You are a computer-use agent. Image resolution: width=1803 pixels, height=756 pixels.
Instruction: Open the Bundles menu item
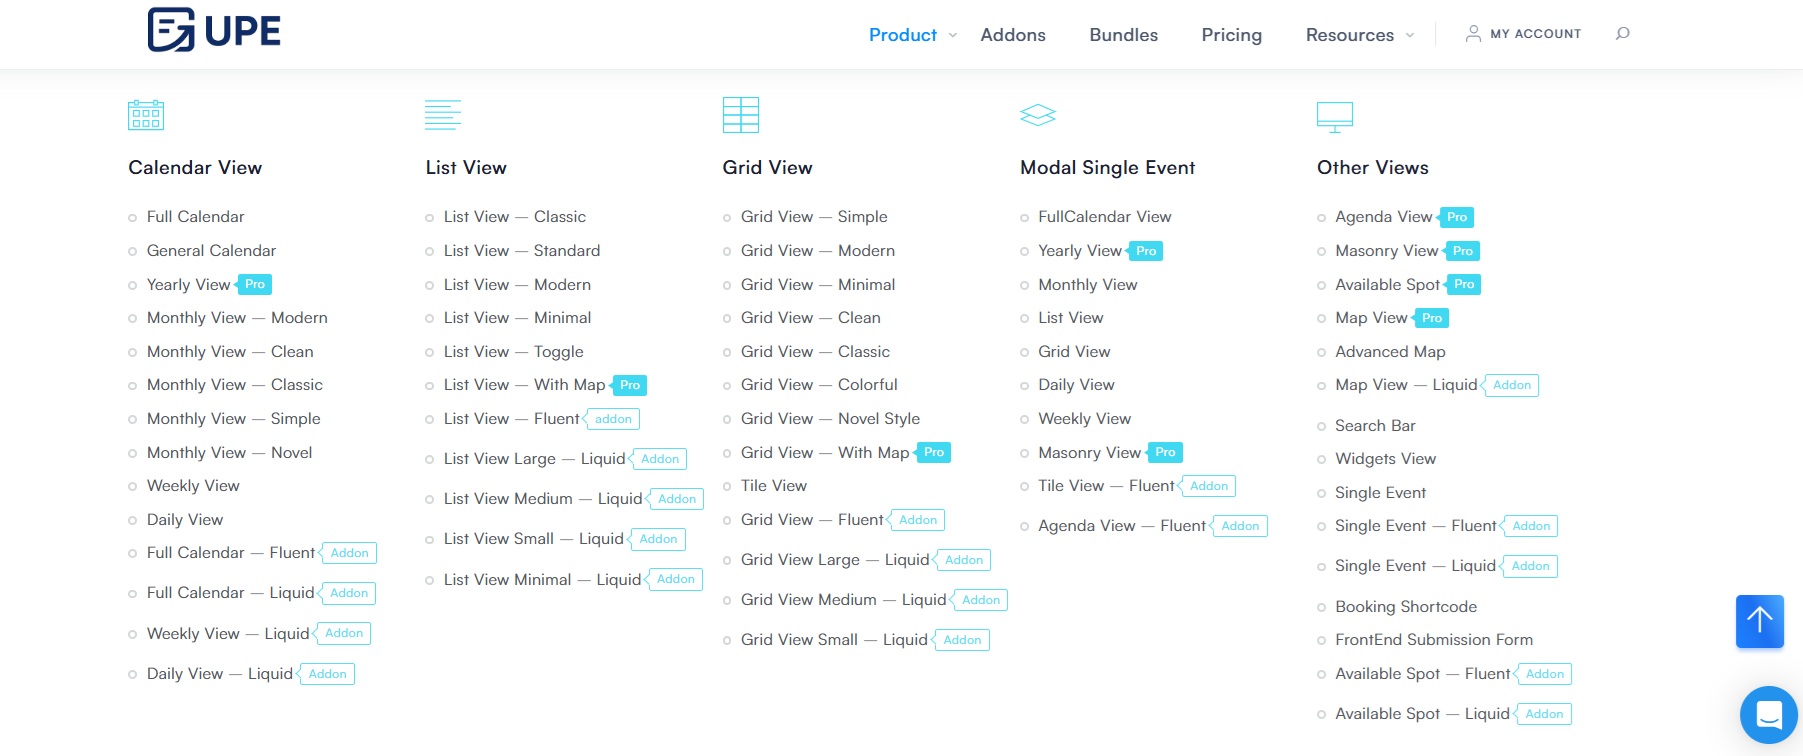[x=1123, y=35]
